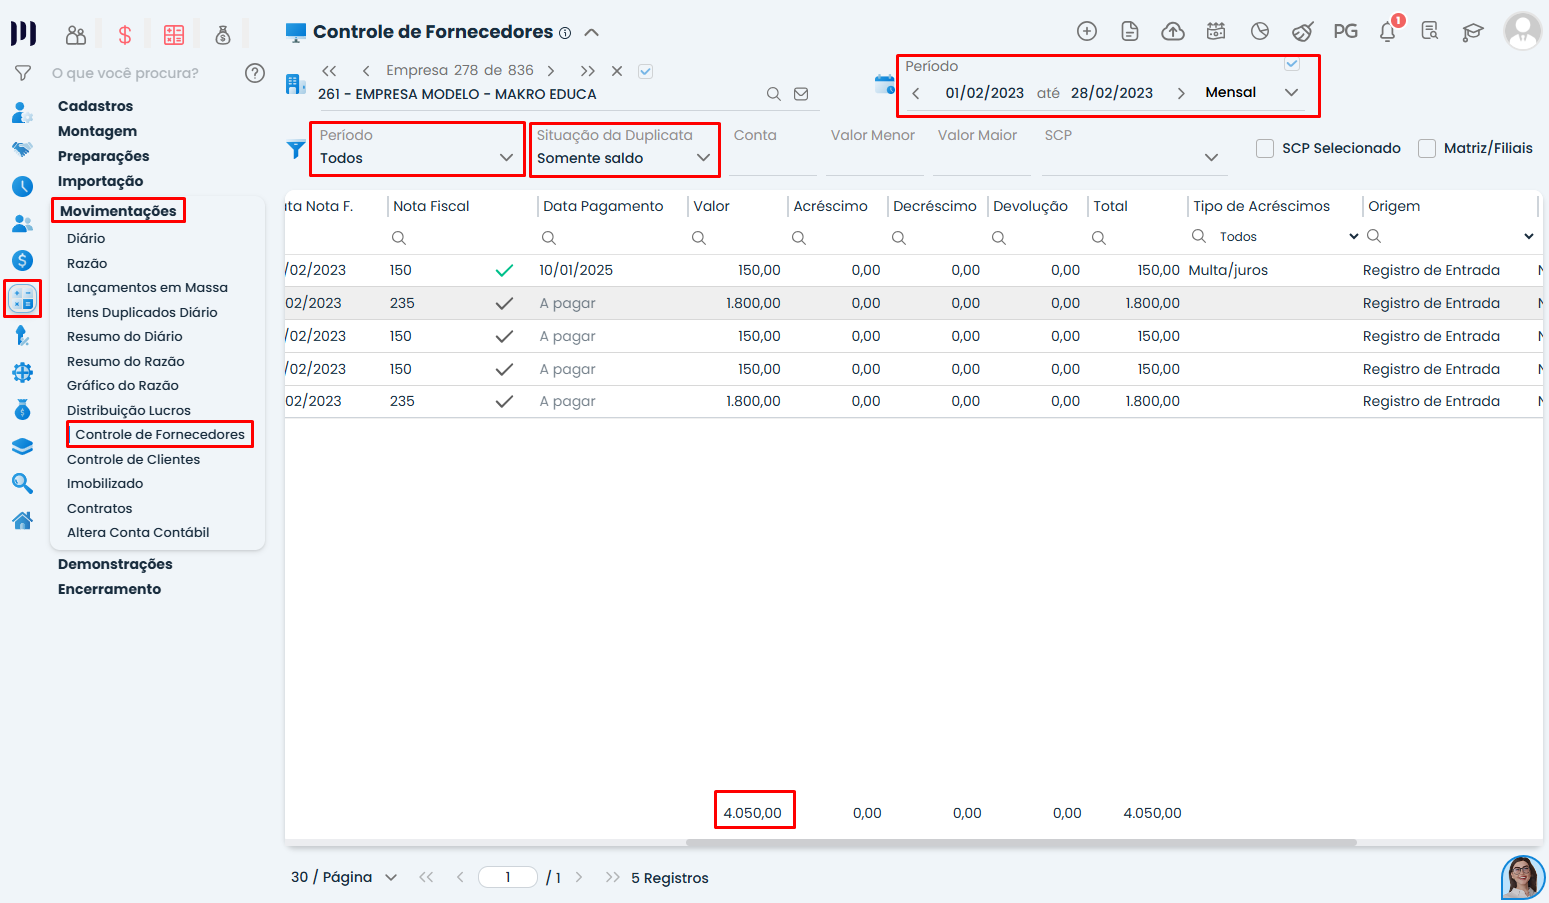
Task: Open the Situação da Duplicata dropdown
Action: (624, 158)
